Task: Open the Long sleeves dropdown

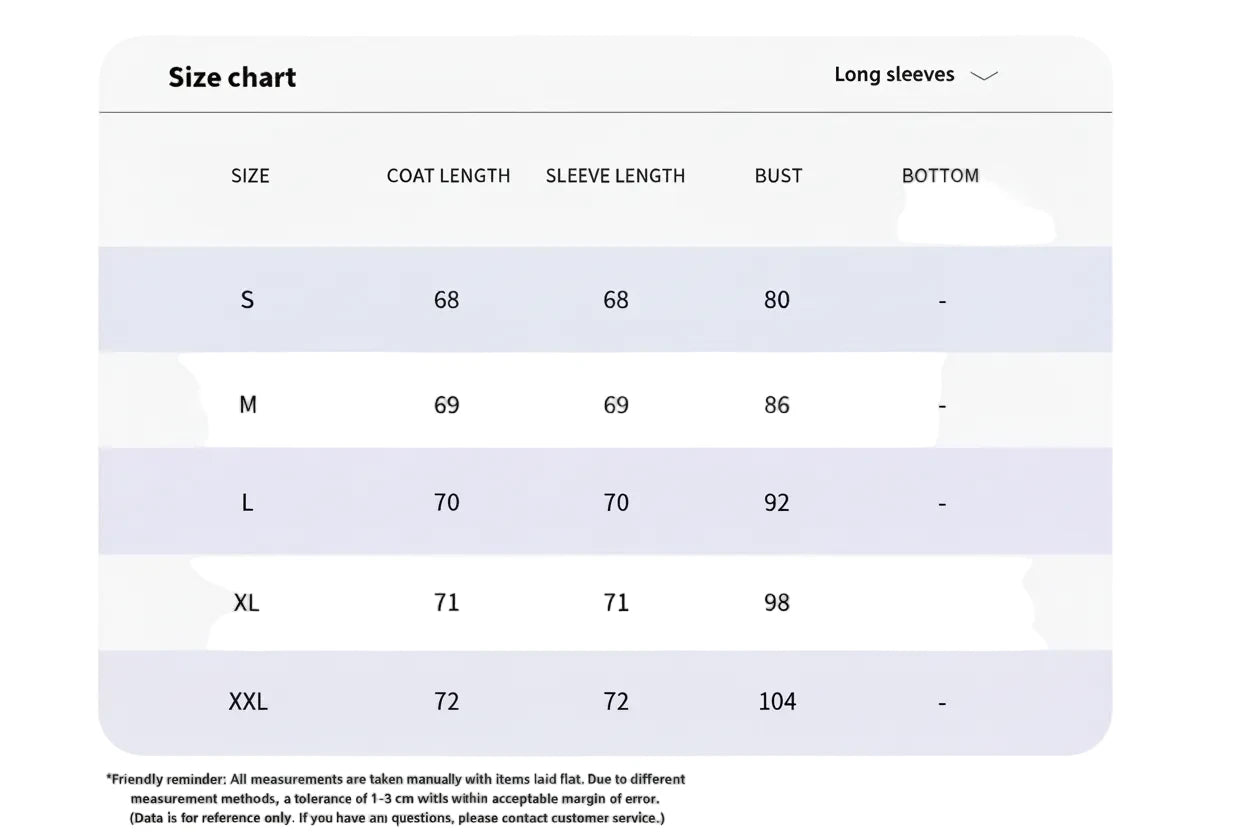Action: (916, 75)
